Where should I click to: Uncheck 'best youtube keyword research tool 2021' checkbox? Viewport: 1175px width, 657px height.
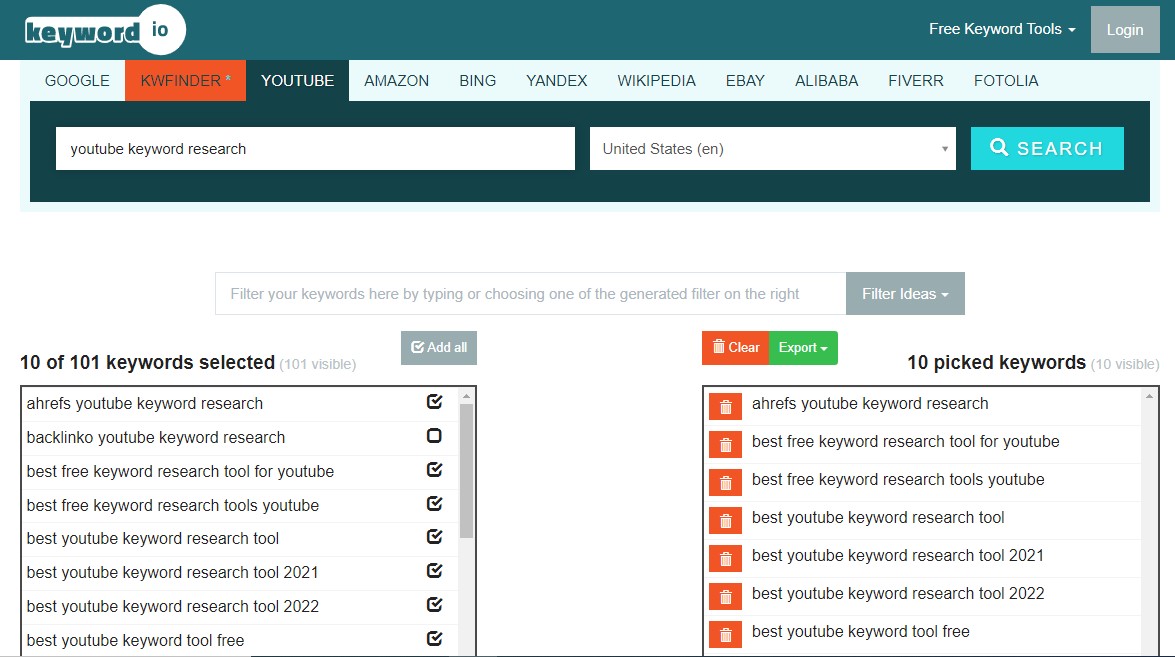[x=434, y=570]
